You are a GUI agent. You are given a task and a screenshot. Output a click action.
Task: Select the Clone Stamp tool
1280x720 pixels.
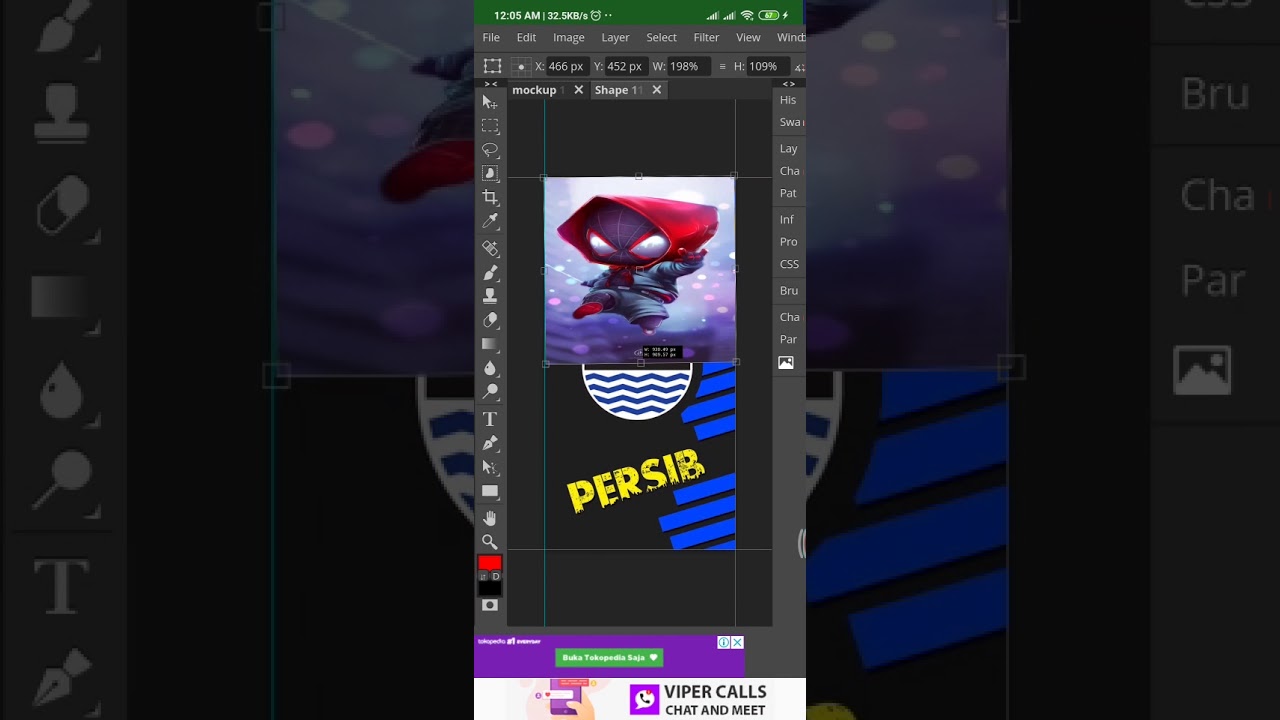coord(490,296)
